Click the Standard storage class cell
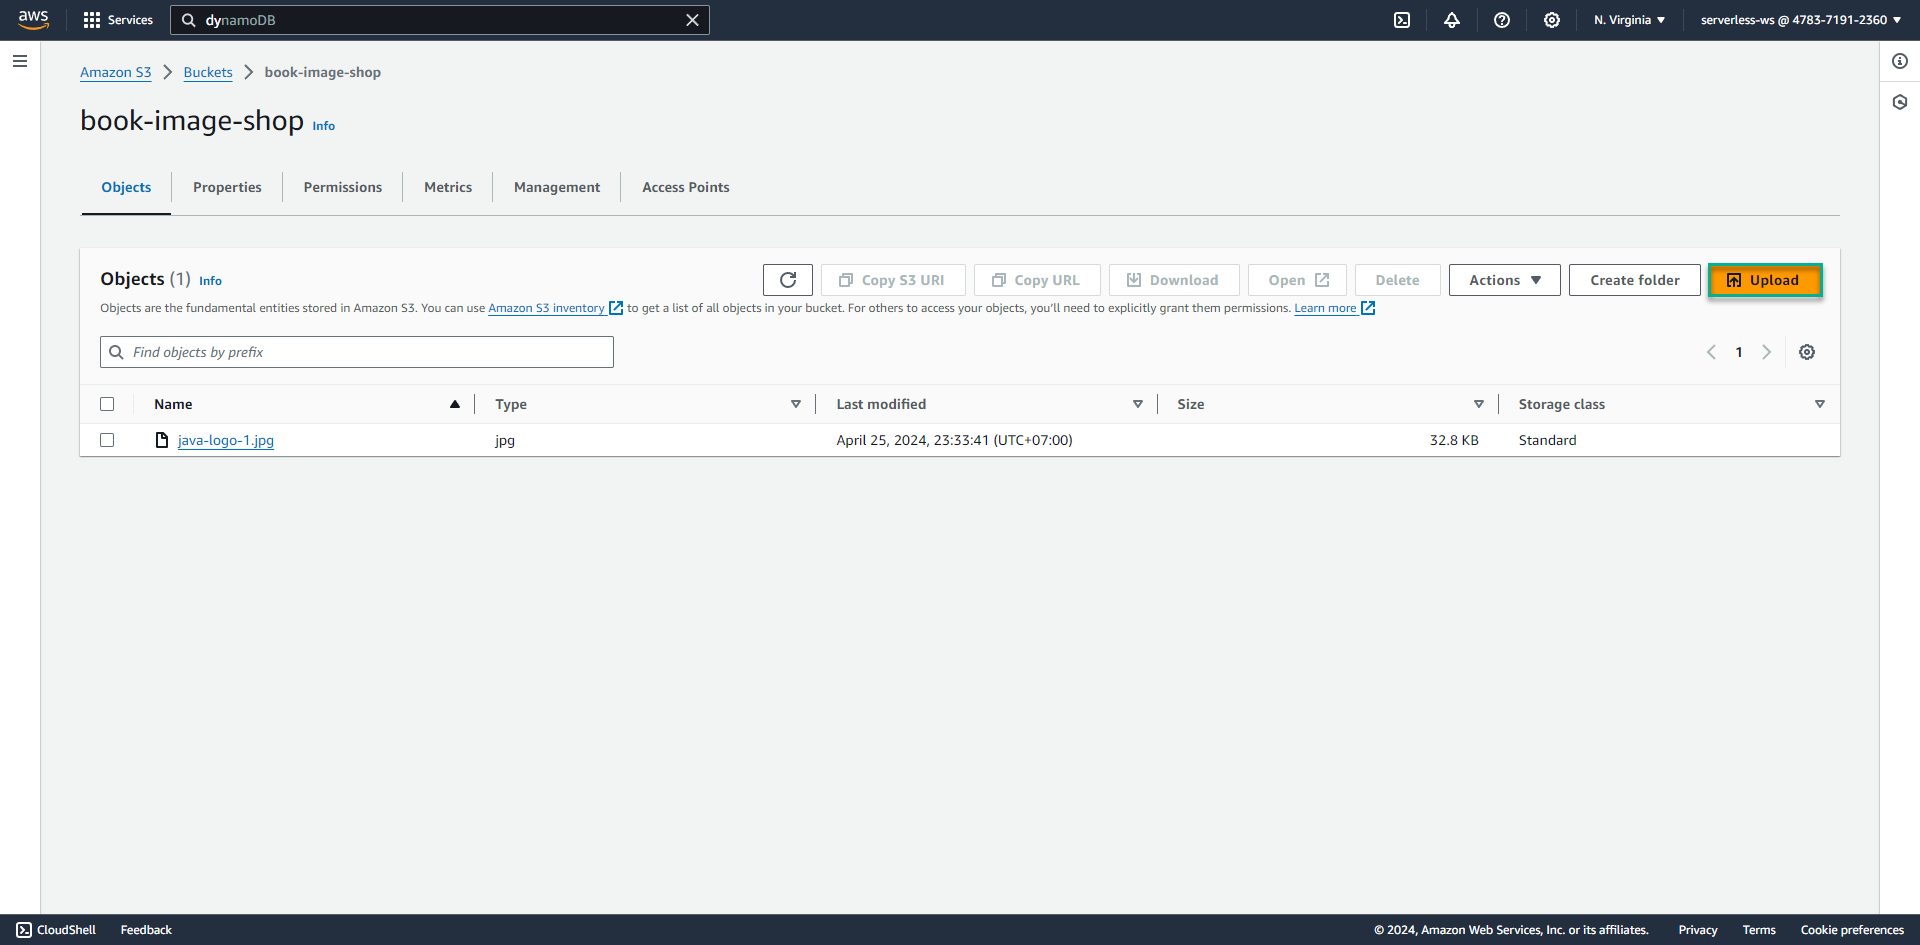Image resolution: width=1920 pixels, height=945 pixels. 1547,440
